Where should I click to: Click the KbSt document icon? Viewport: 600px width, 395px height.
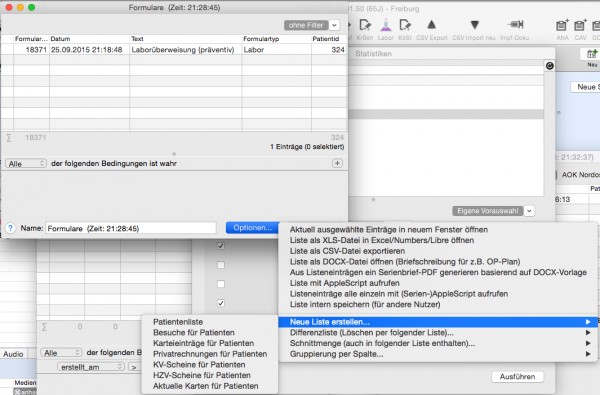[405, 25]
